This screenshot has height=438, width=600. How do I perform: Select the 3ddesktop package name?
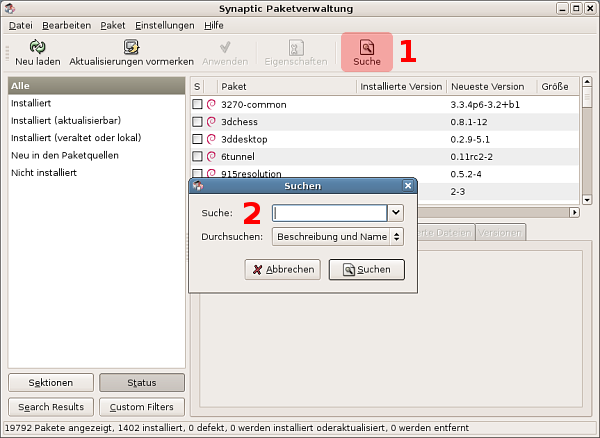(x=244, y=139)
